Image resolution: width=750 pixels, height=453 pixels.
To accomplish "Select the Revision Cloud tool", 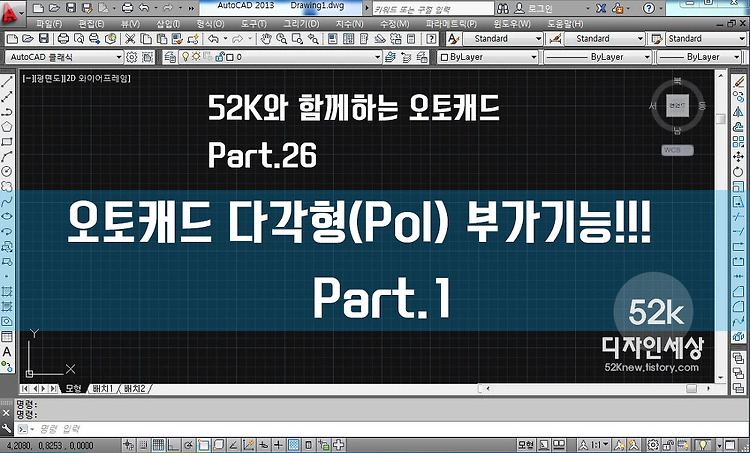I will (x=7, y=186).
